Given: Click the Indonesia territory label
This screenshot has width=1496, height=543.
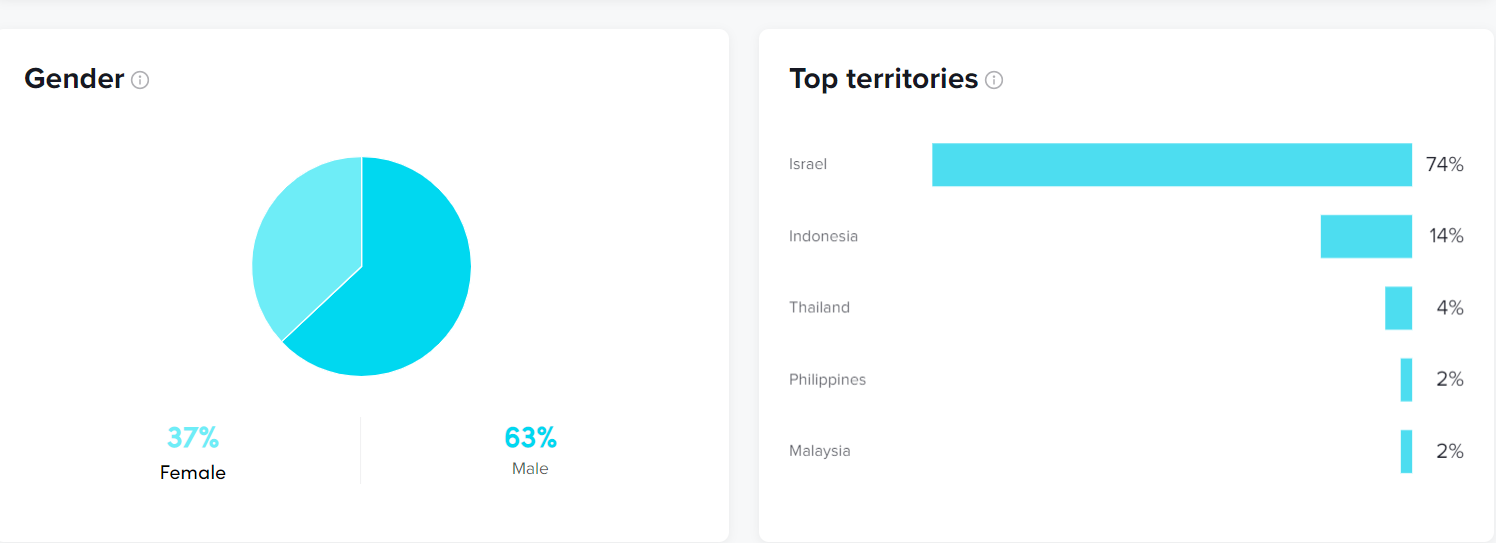Looking at the screenshot, I should pyautogui.click(x=823, y=237).
